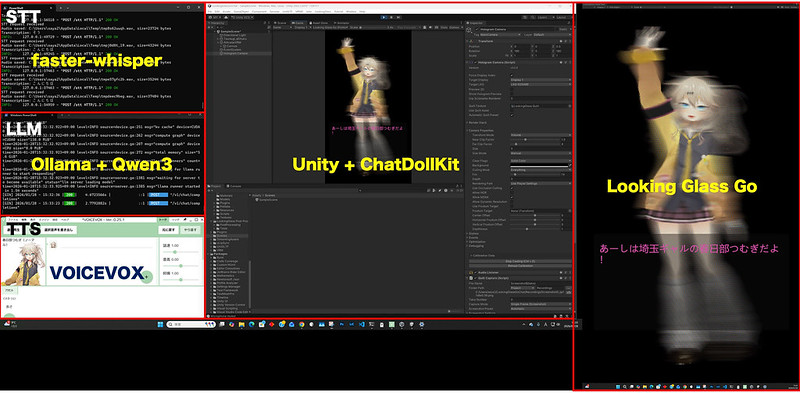Switch to the Animator tab
Screen dimensions: 800x393
click(x=343, y=23)
